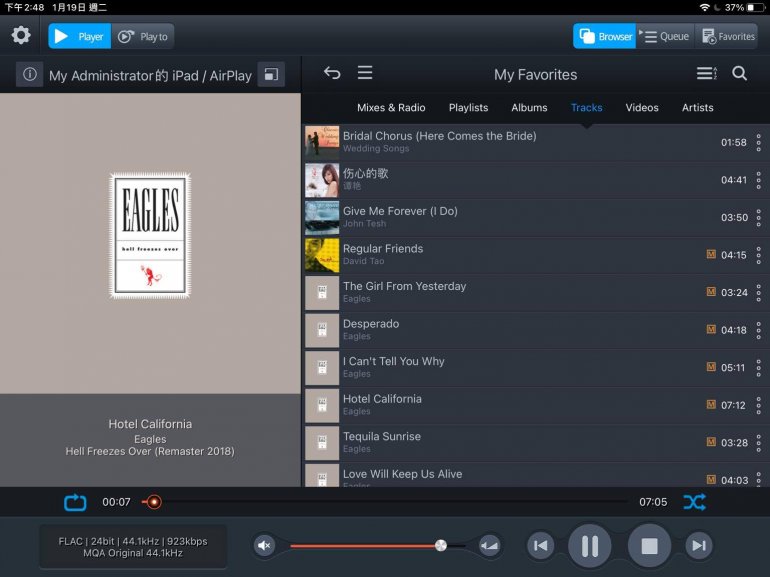Play Bridal Chorus (Here Comes the Bride)
The height and width of the screenshot is (577, 770).
click(x=536, y=142)
